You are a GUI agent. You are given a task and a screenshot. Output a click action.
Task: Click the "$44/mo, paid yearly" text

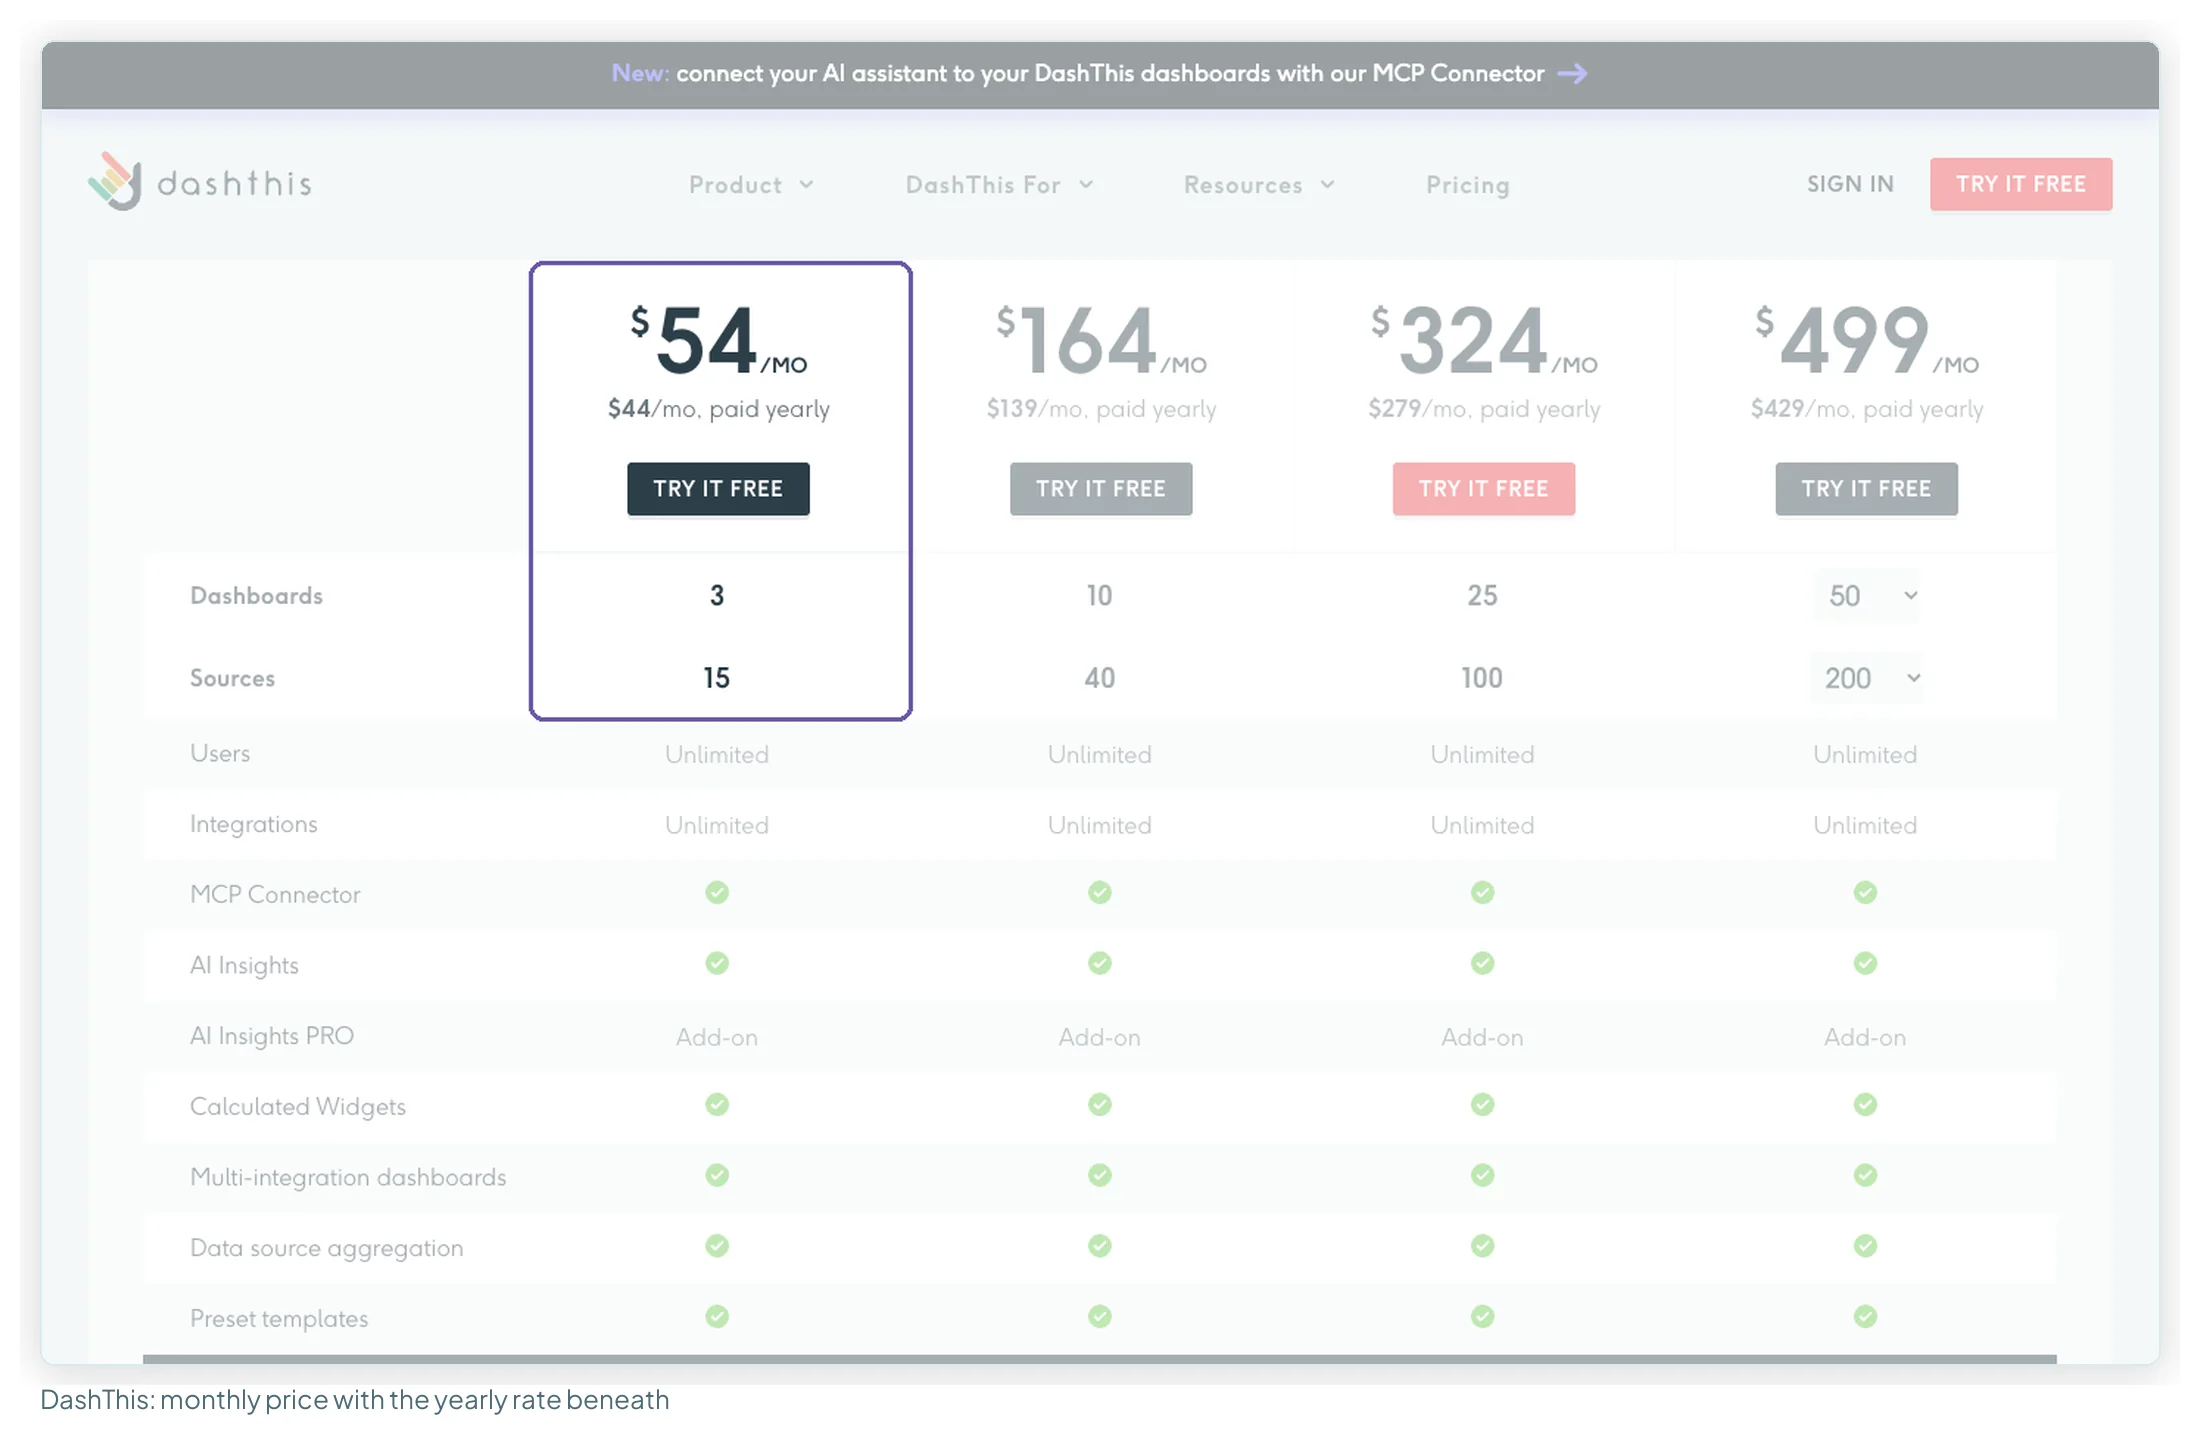[719, 409]
